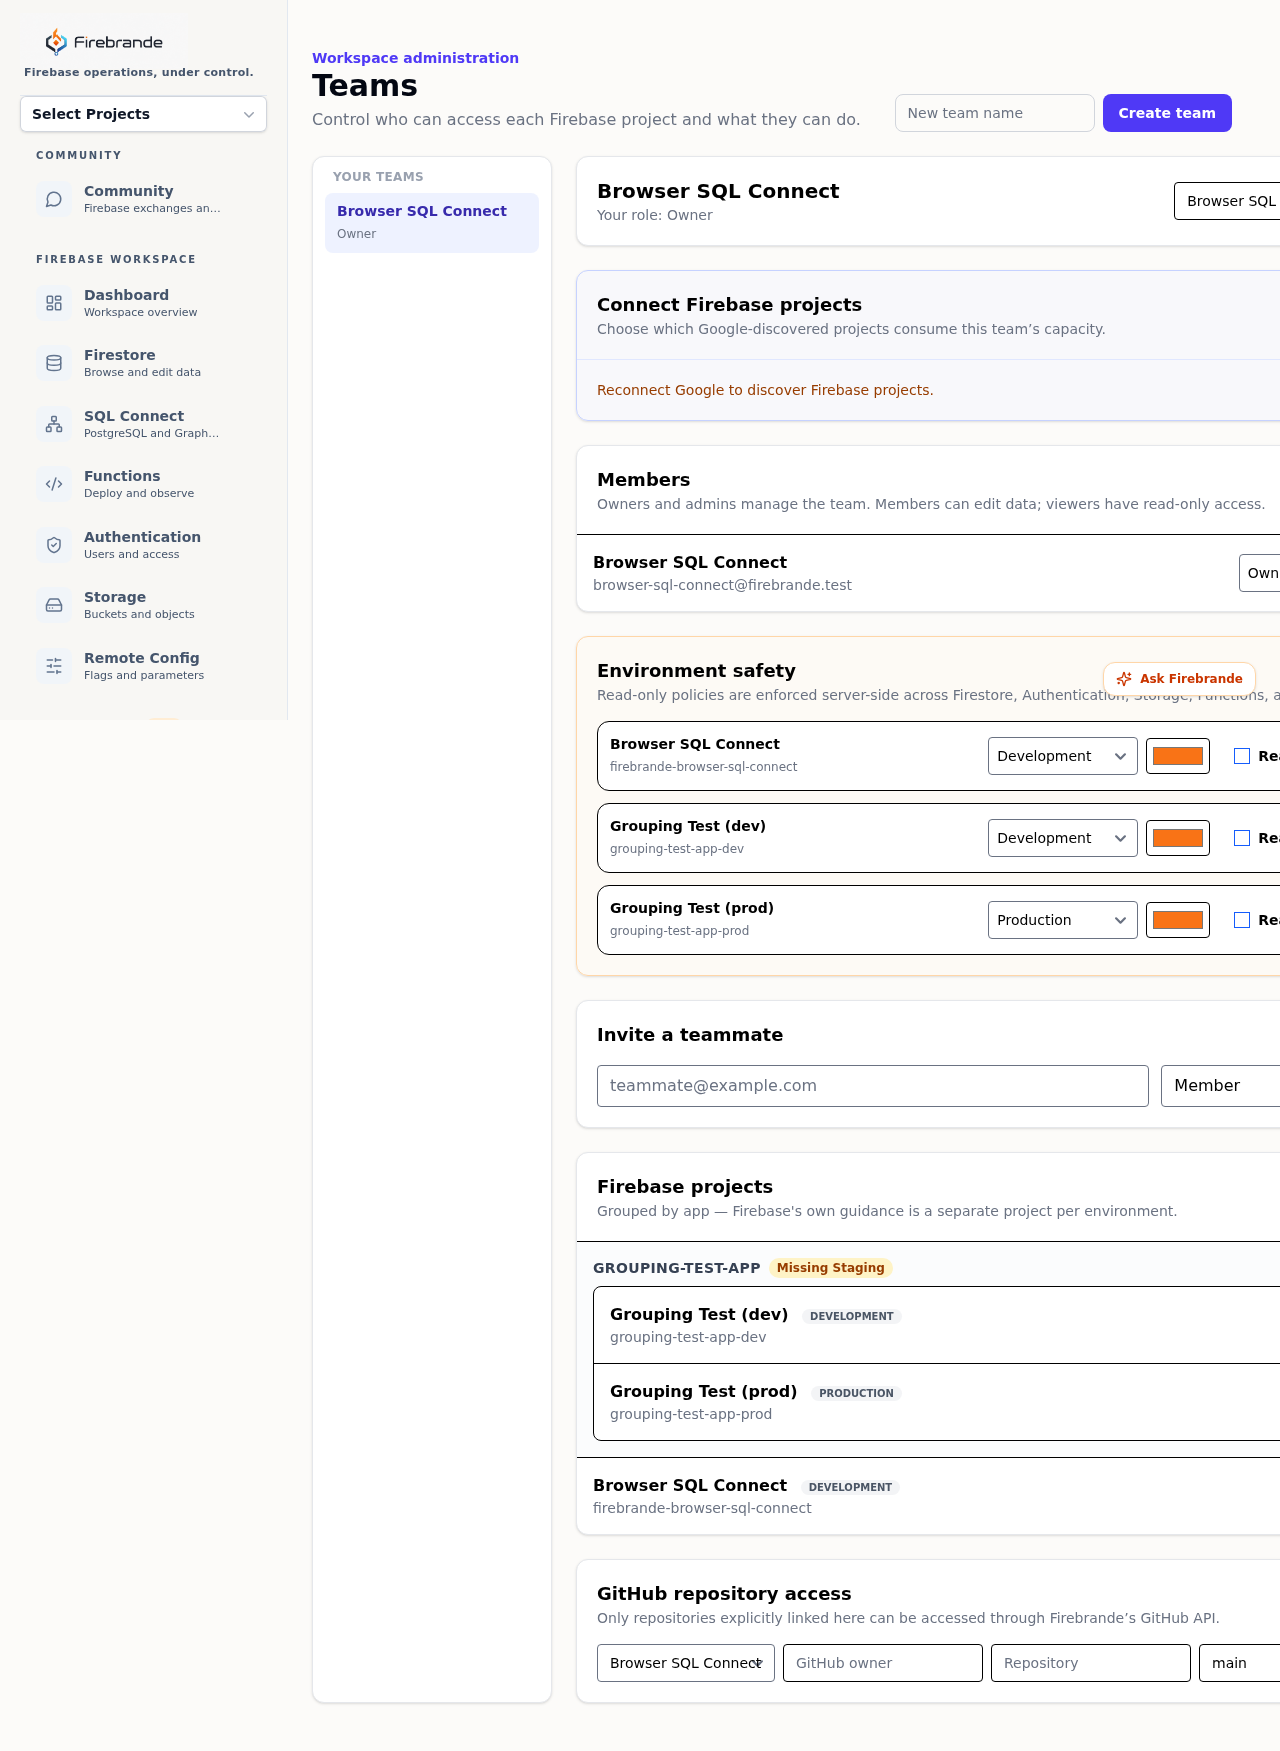Click the sparkle icon on Ask Firebrande
1280x1751 pixels.
pos(1124,678)
